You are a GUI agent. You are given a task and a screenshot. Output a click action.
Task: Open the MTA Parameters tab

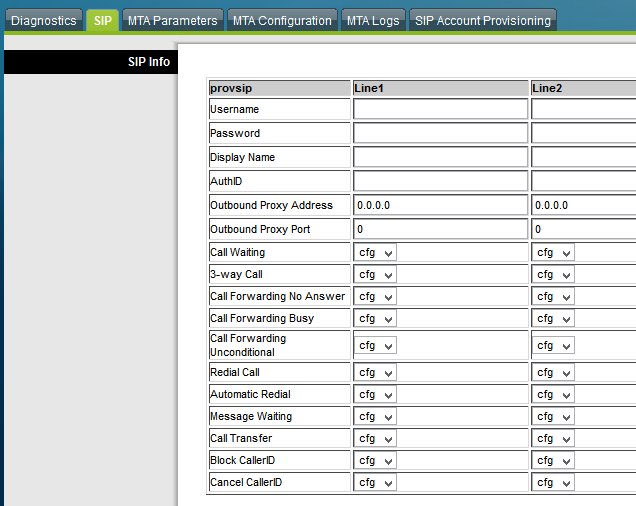pyautogui.click(x=172, y=20)
